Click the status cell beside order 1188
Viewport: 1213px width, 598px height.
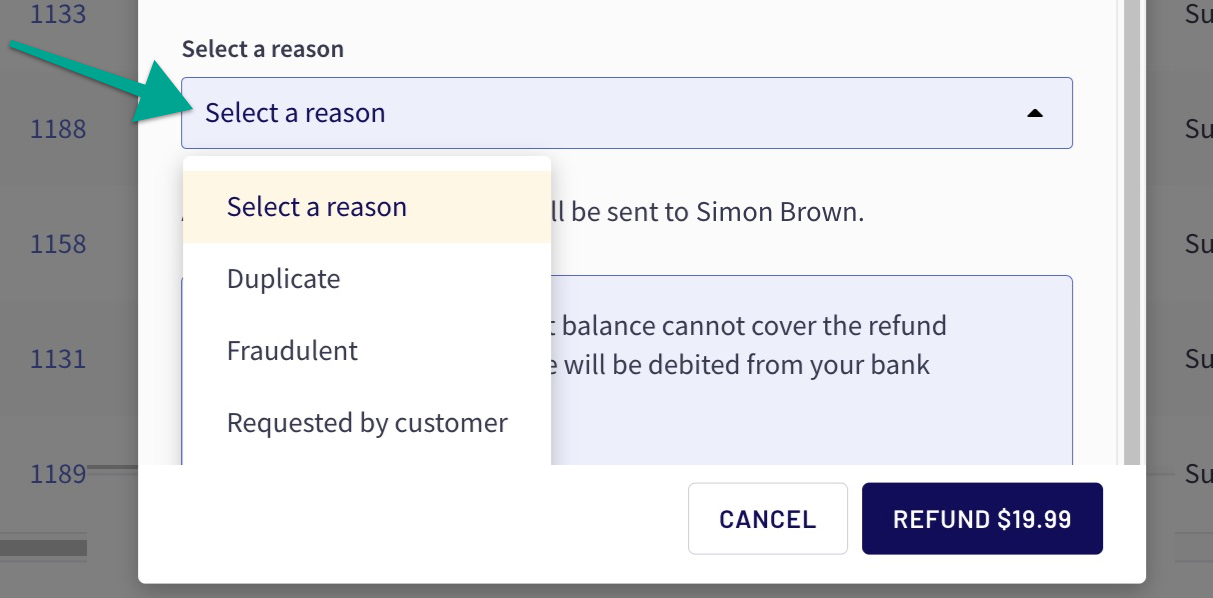click(x=1198, y=129)
